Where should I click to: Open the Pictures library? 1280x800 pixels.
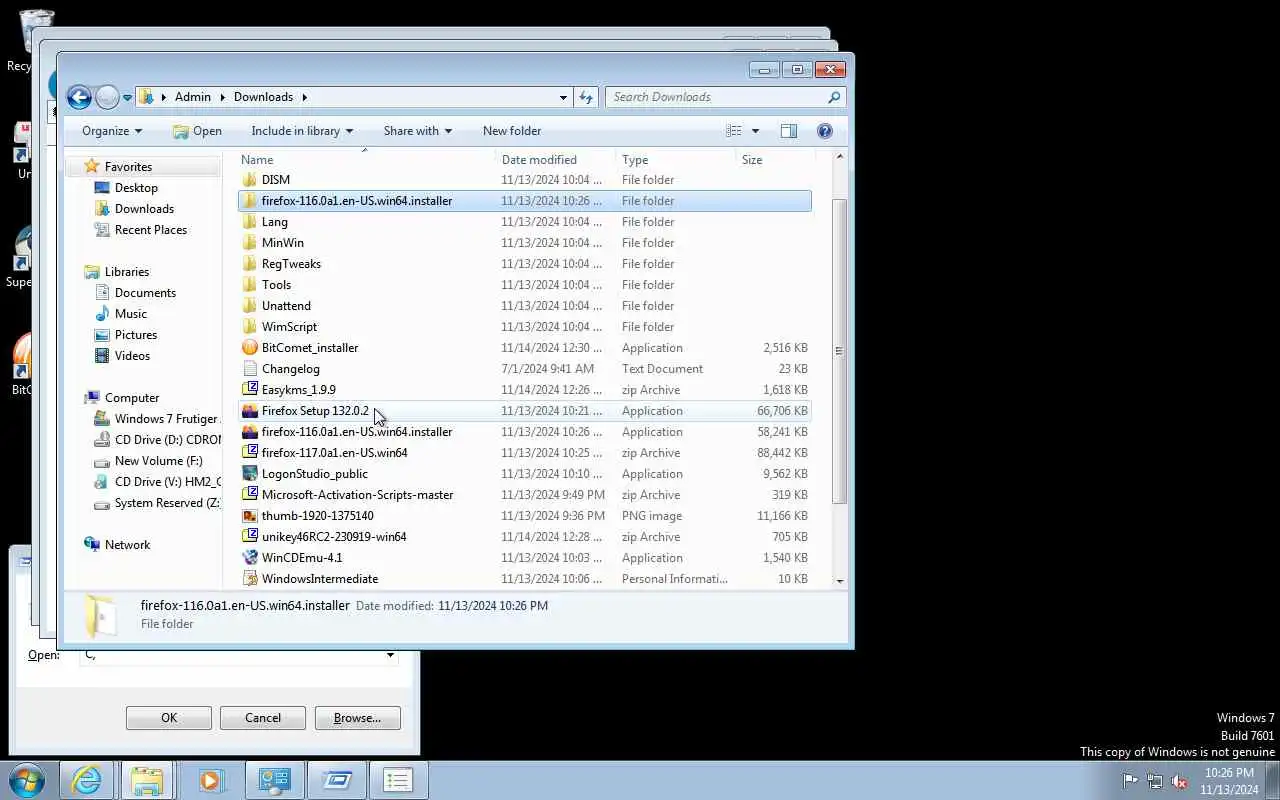click(x=135, y=335)
